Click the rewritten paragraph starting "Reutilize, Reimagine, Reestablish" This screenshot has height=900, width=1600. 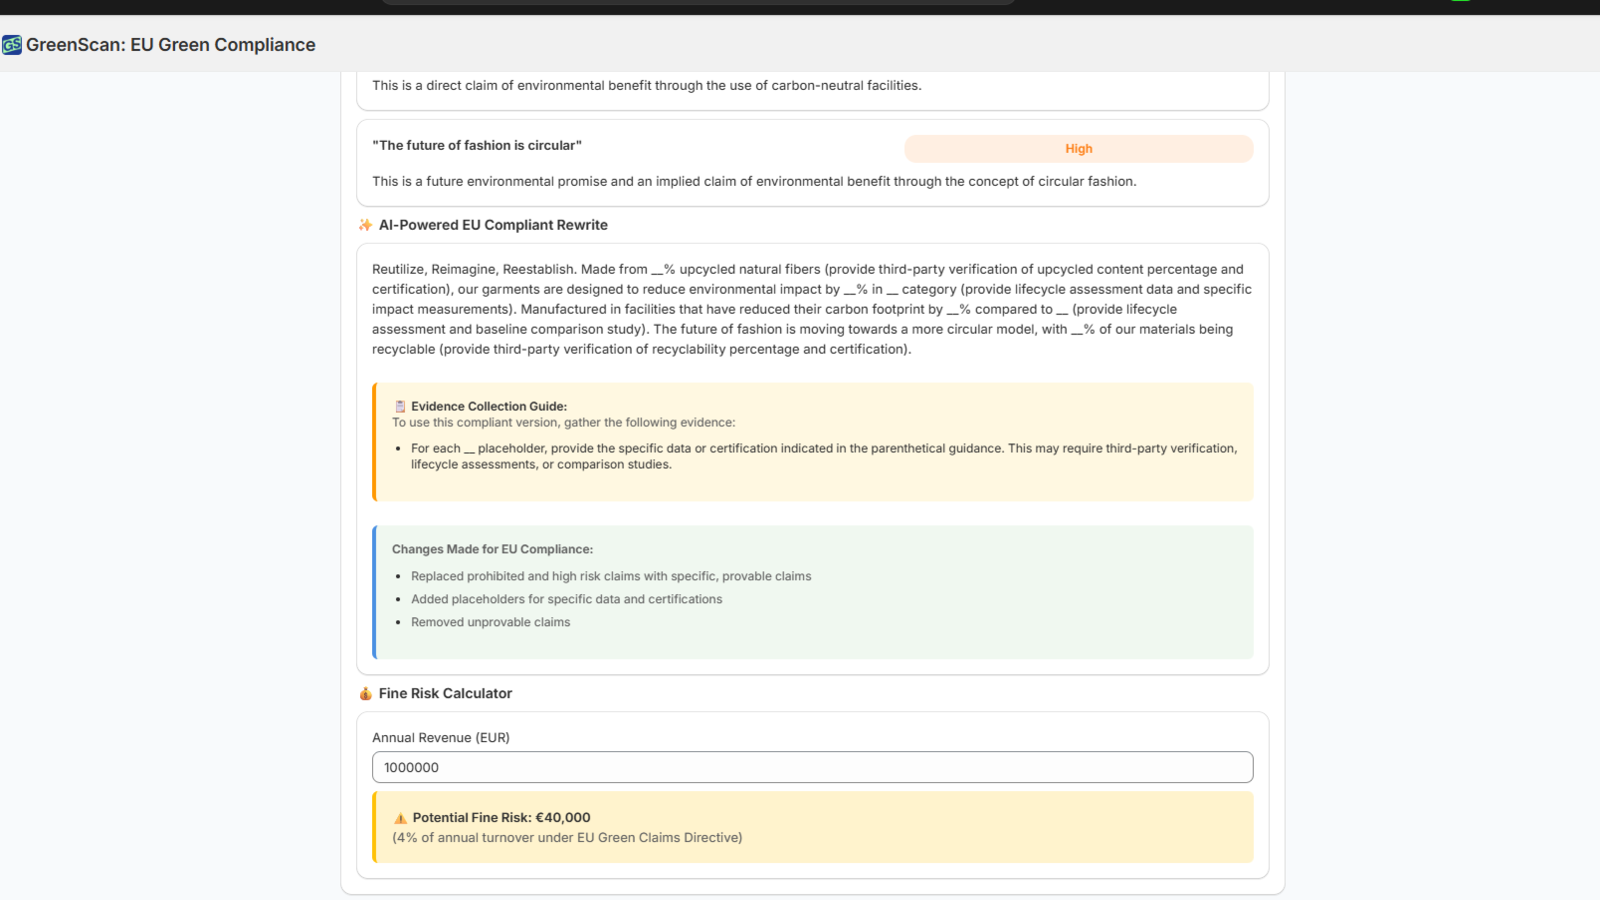[x=812, y=309]
